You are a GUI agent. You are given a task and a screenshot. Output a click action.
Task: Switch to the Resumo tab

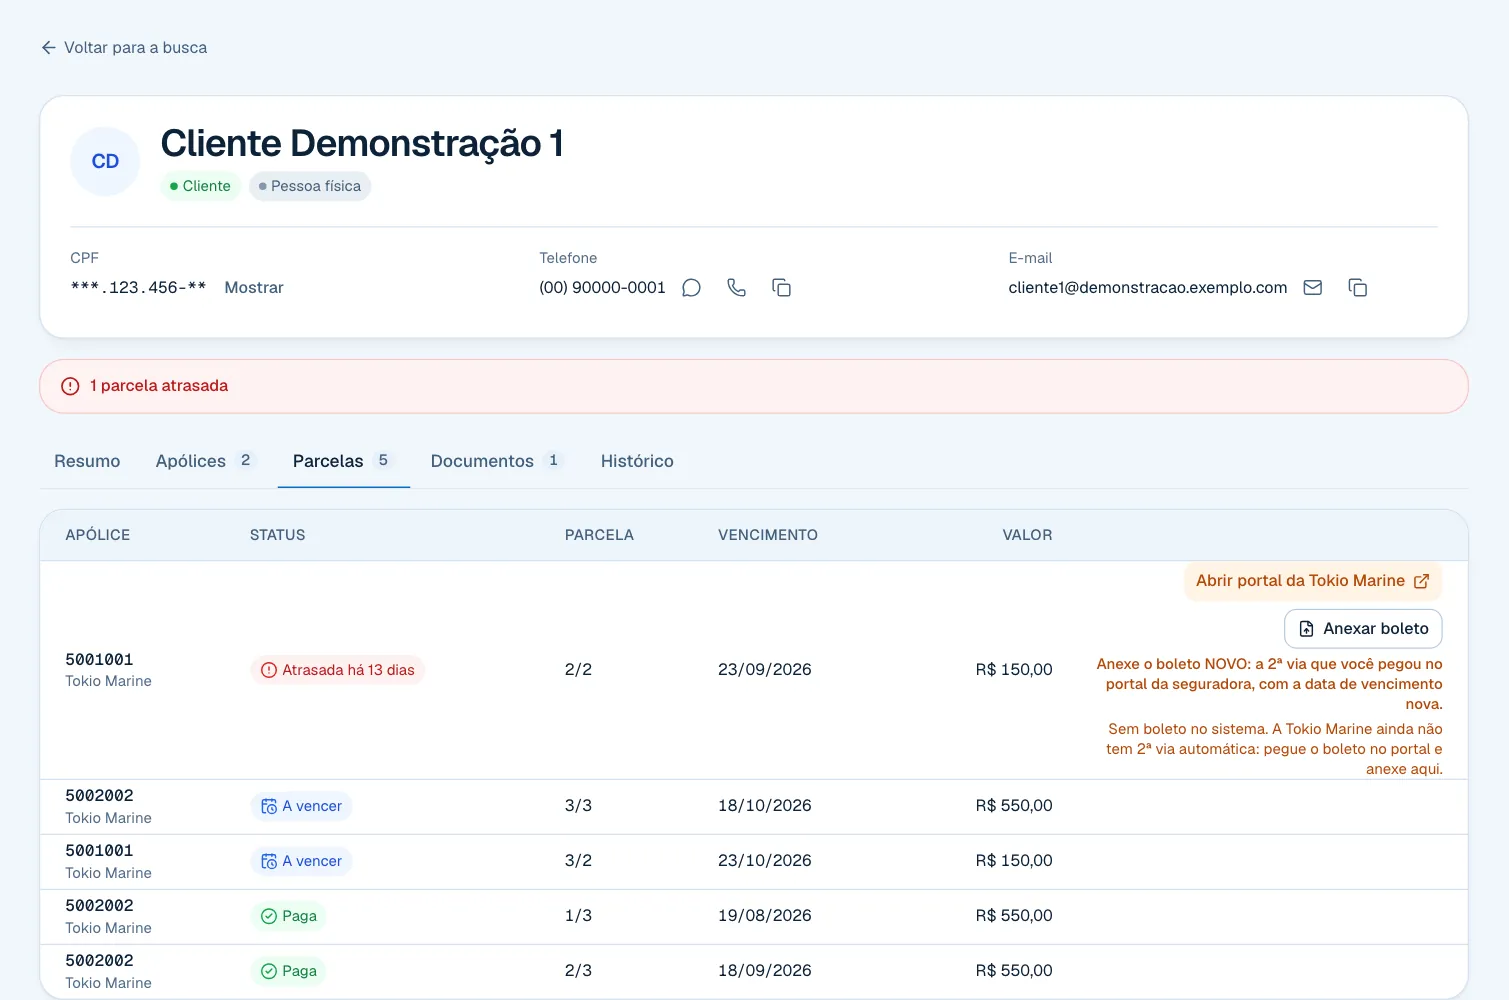click(87, 461)
